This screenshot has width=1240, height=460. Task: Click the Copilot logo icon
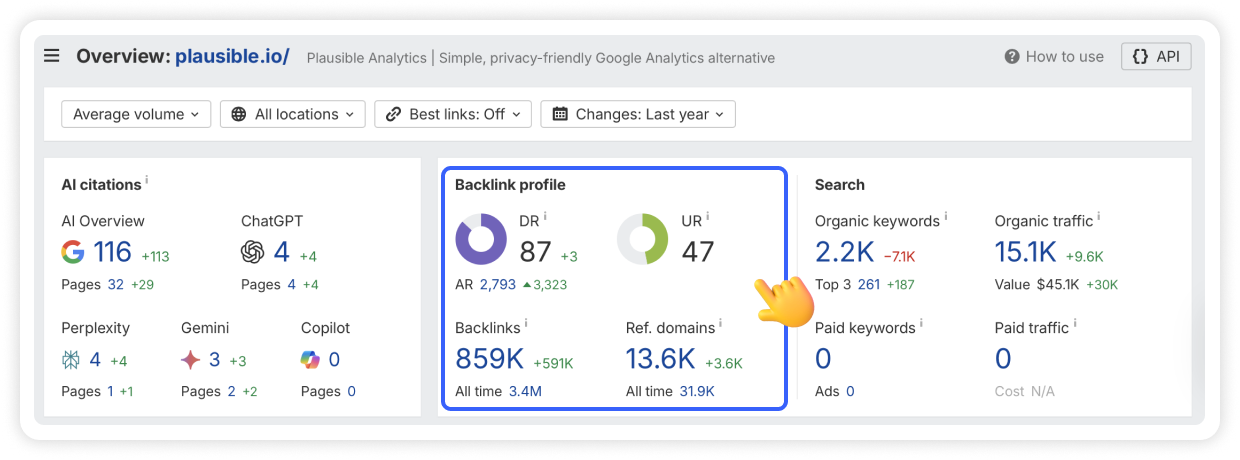[x=312, y=359]
